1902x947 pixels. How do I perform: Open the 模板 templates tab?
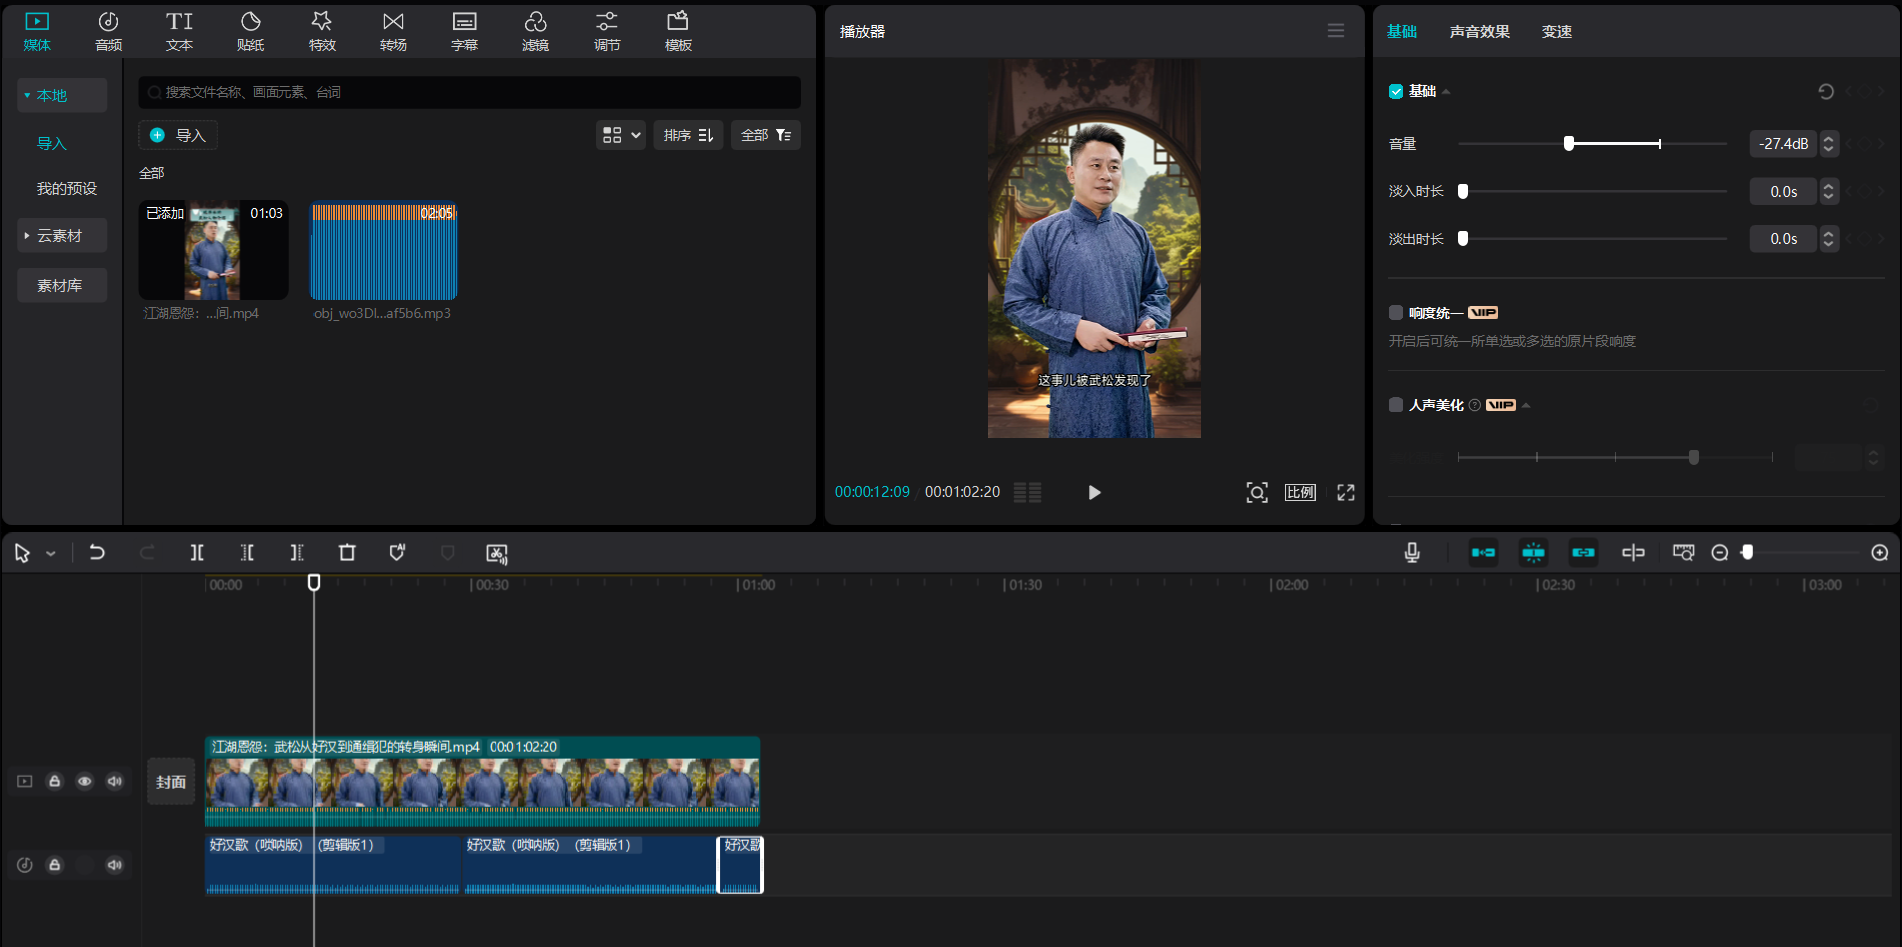pos(678,31)
